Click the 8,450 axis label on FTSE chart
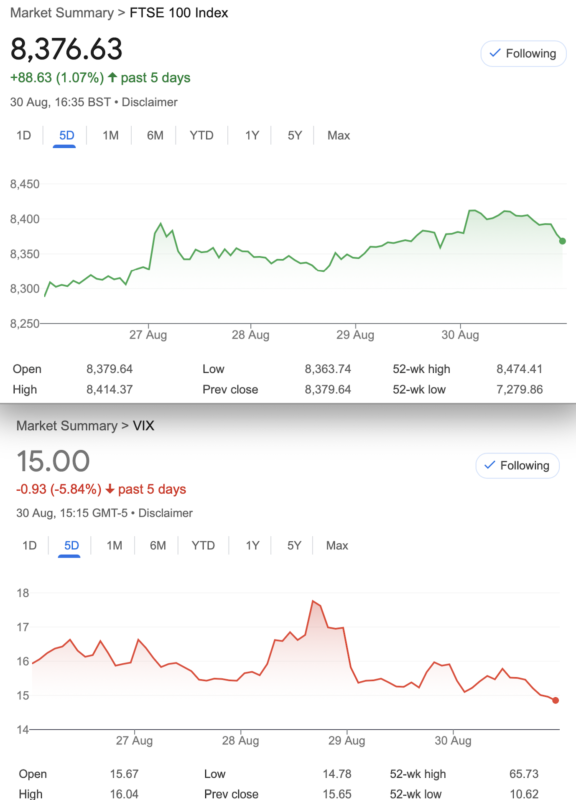This screenshot has height=800, width=576. coord(24,184)
